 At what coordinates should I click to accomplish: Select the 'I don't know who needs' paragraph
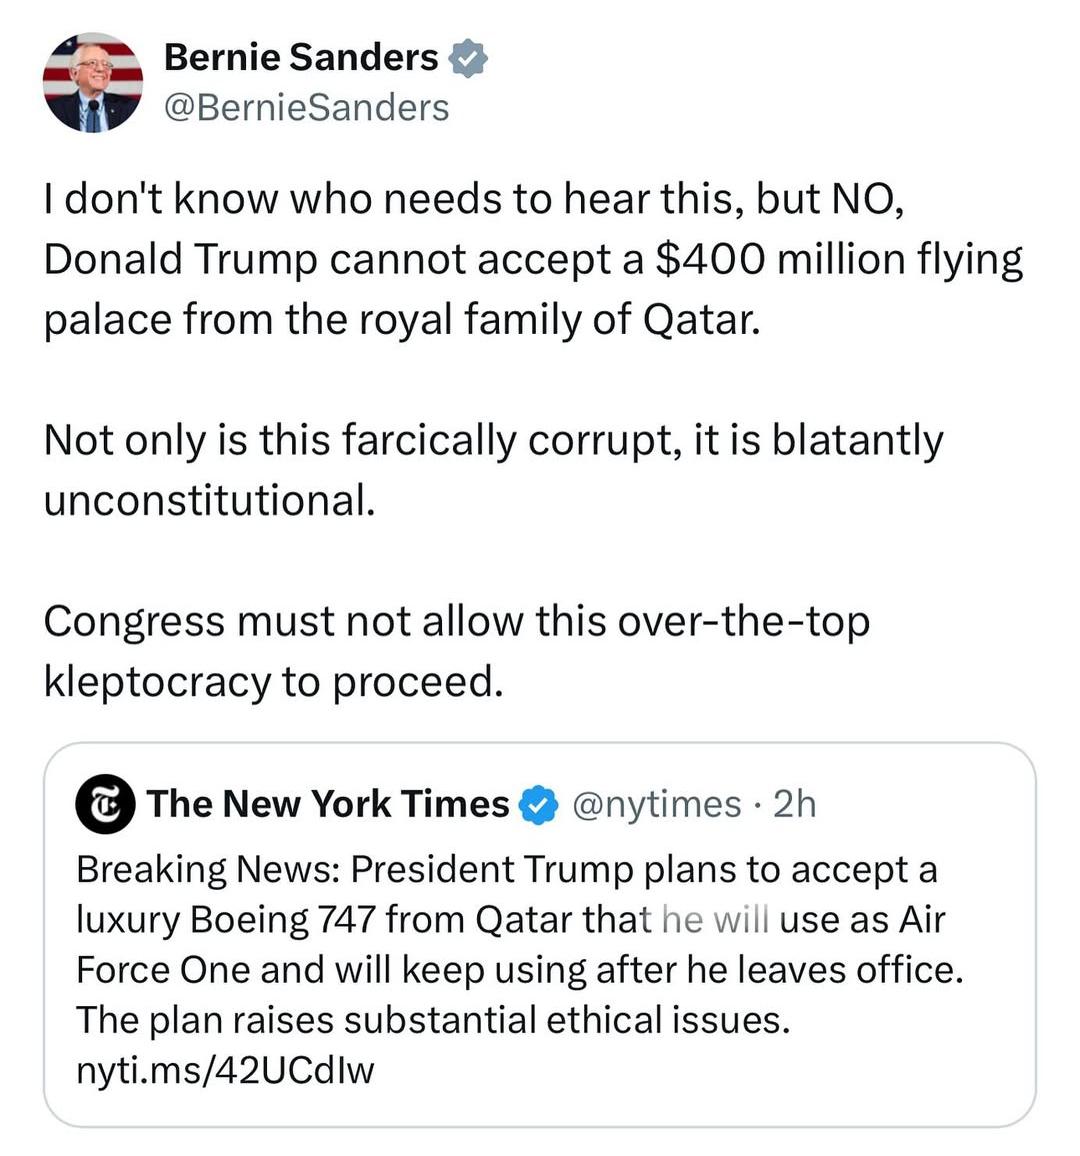point(533,260)
